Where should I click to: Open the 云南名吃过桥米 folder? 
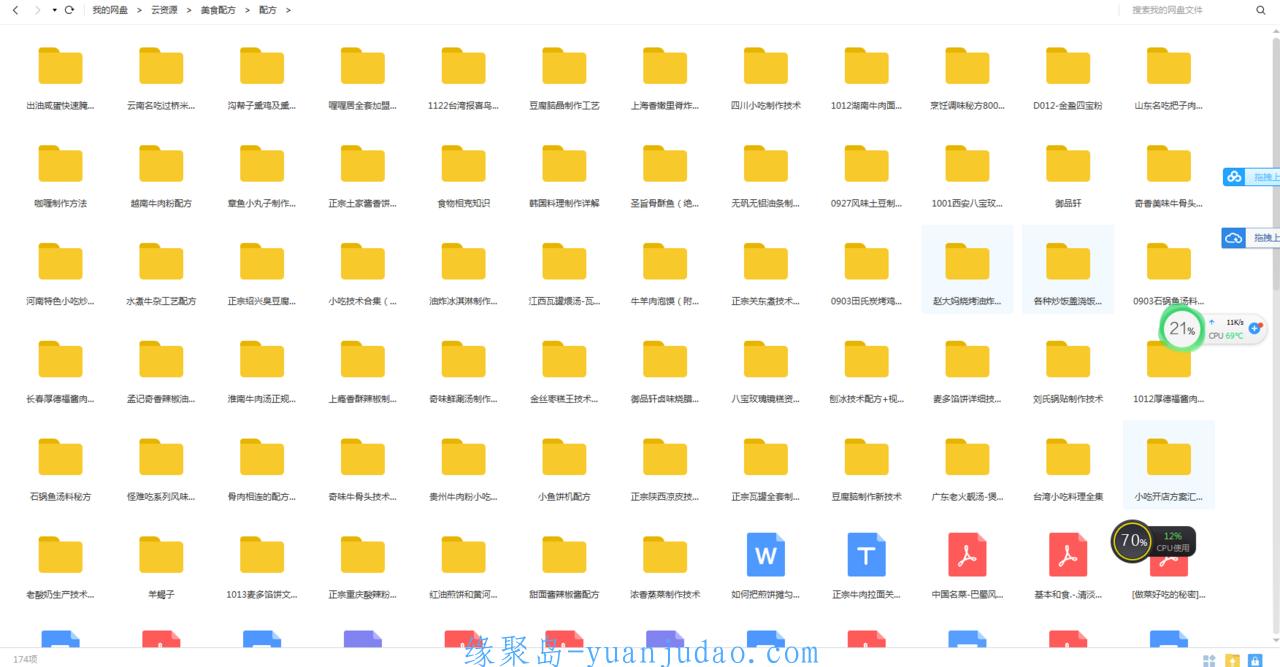(161, 77)
